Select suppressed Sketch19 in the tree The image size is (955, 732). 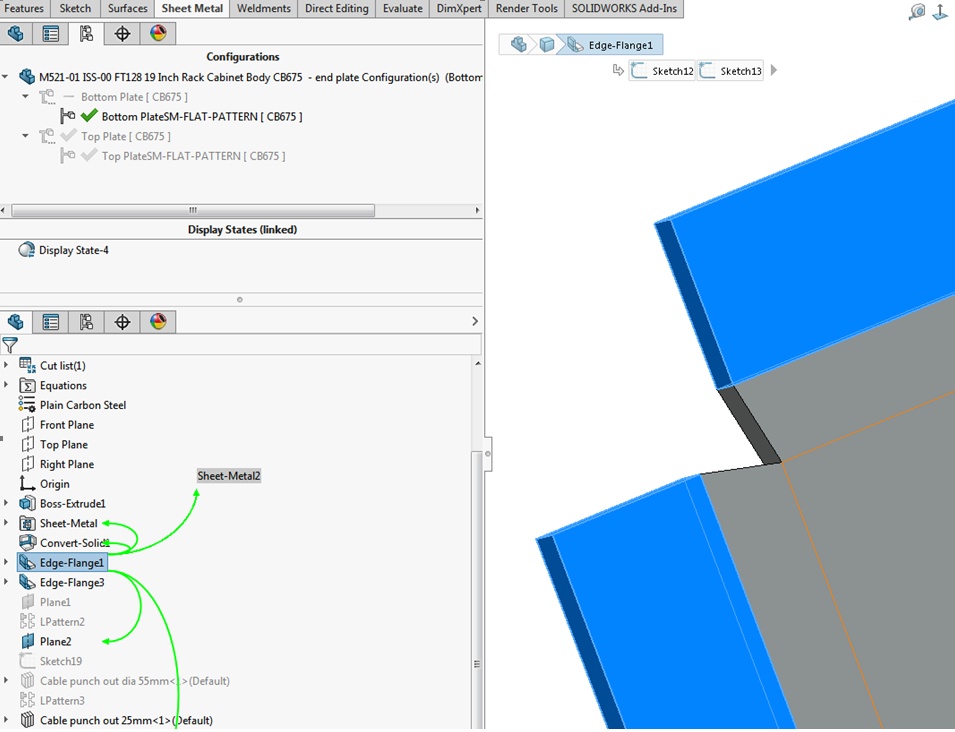pos(61,661)
